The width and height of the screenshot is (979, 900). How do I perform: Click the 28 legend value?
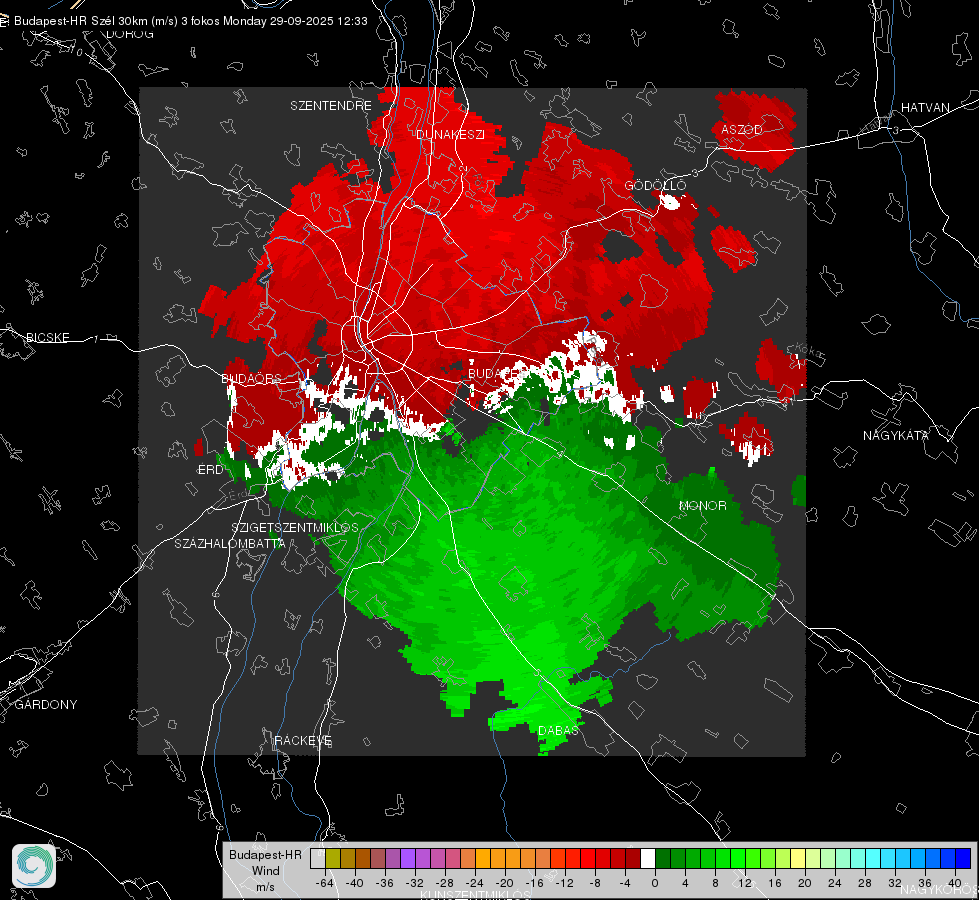pos(865,883)
